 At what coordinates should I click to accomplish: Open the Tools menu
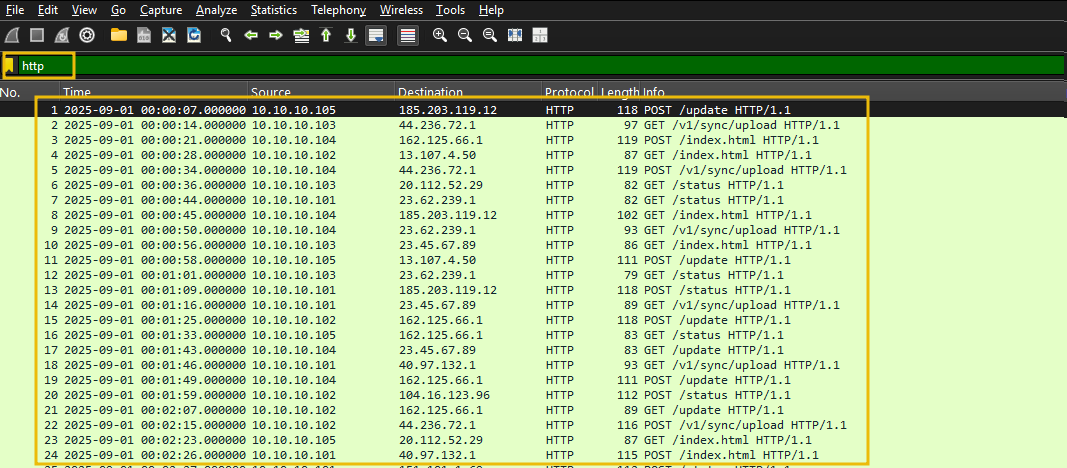coord(450,10)
